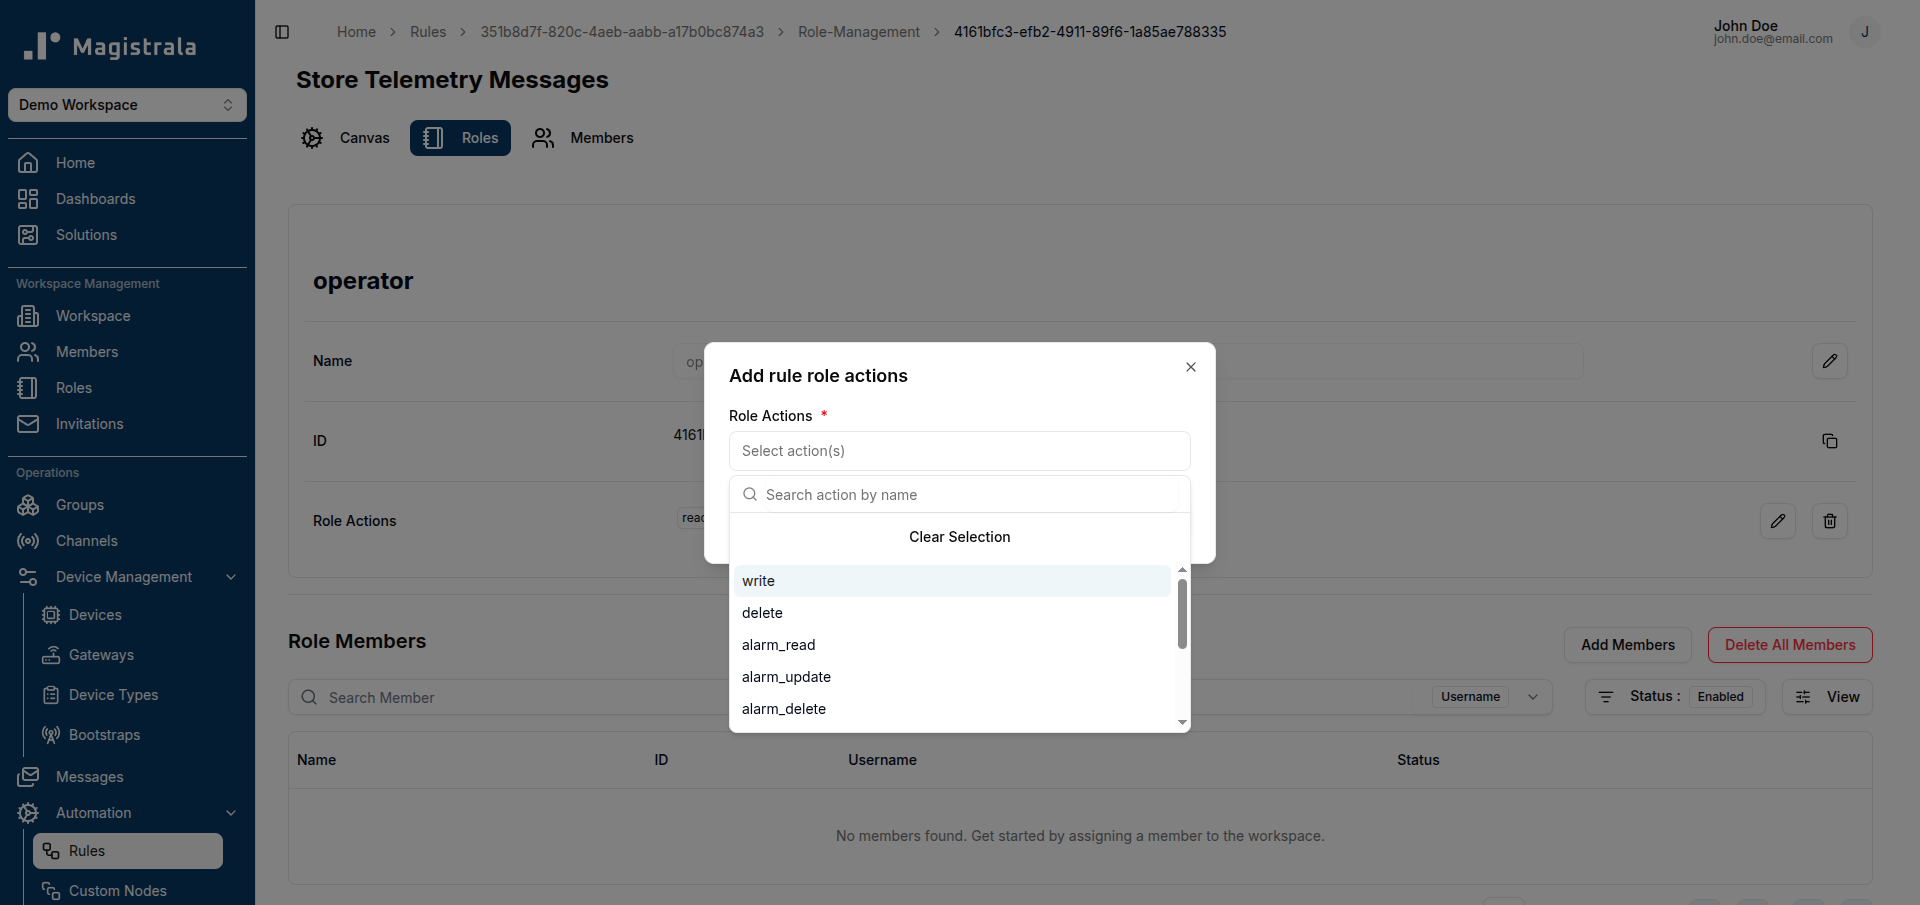Switch to the Roles tab
Viewport: 1920px width, 905px height.
460,138
